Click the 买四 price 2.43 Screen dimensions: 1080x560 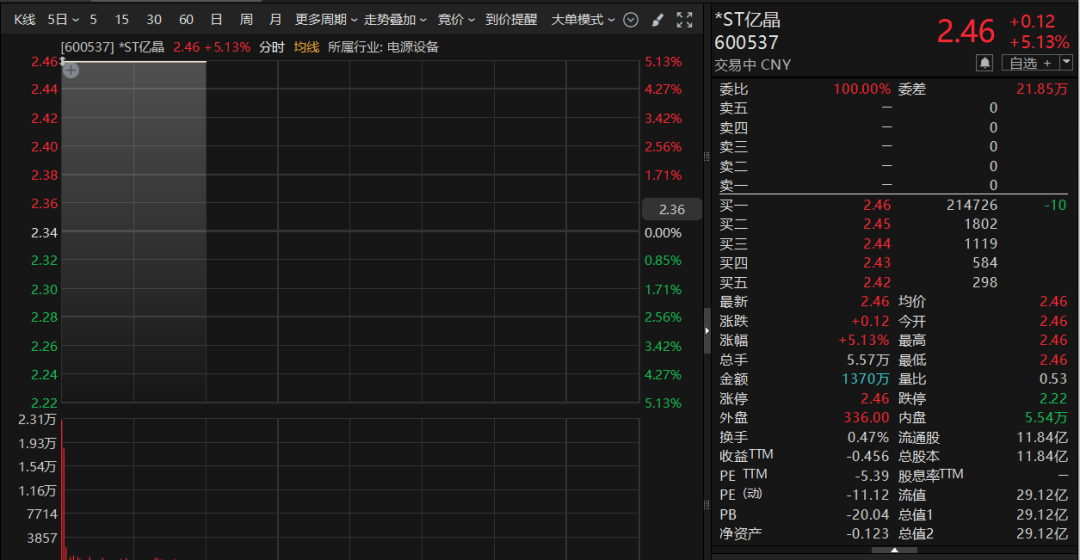click(x=877, y=263)
